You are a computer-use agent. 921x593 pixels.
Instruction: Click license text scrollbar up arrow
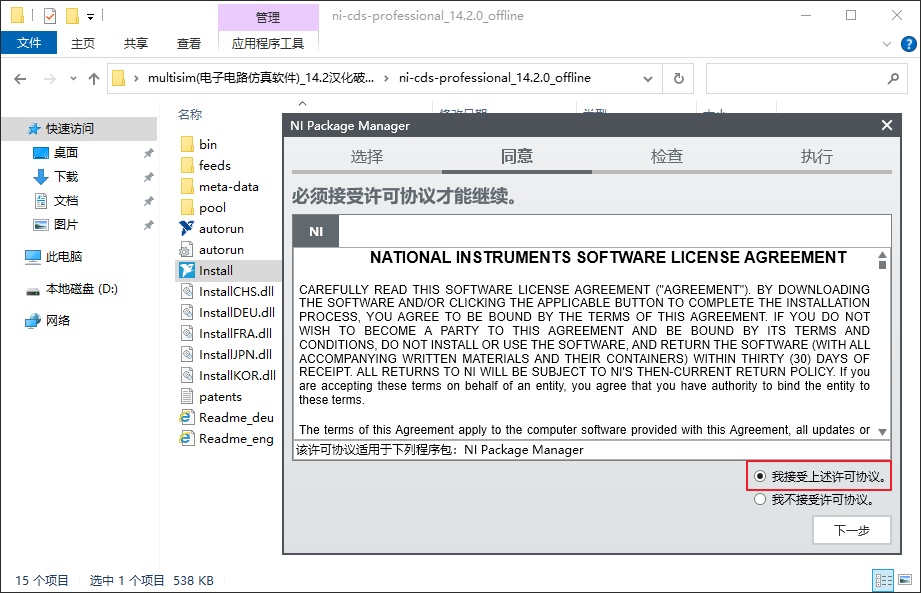(x=882, y=255)
